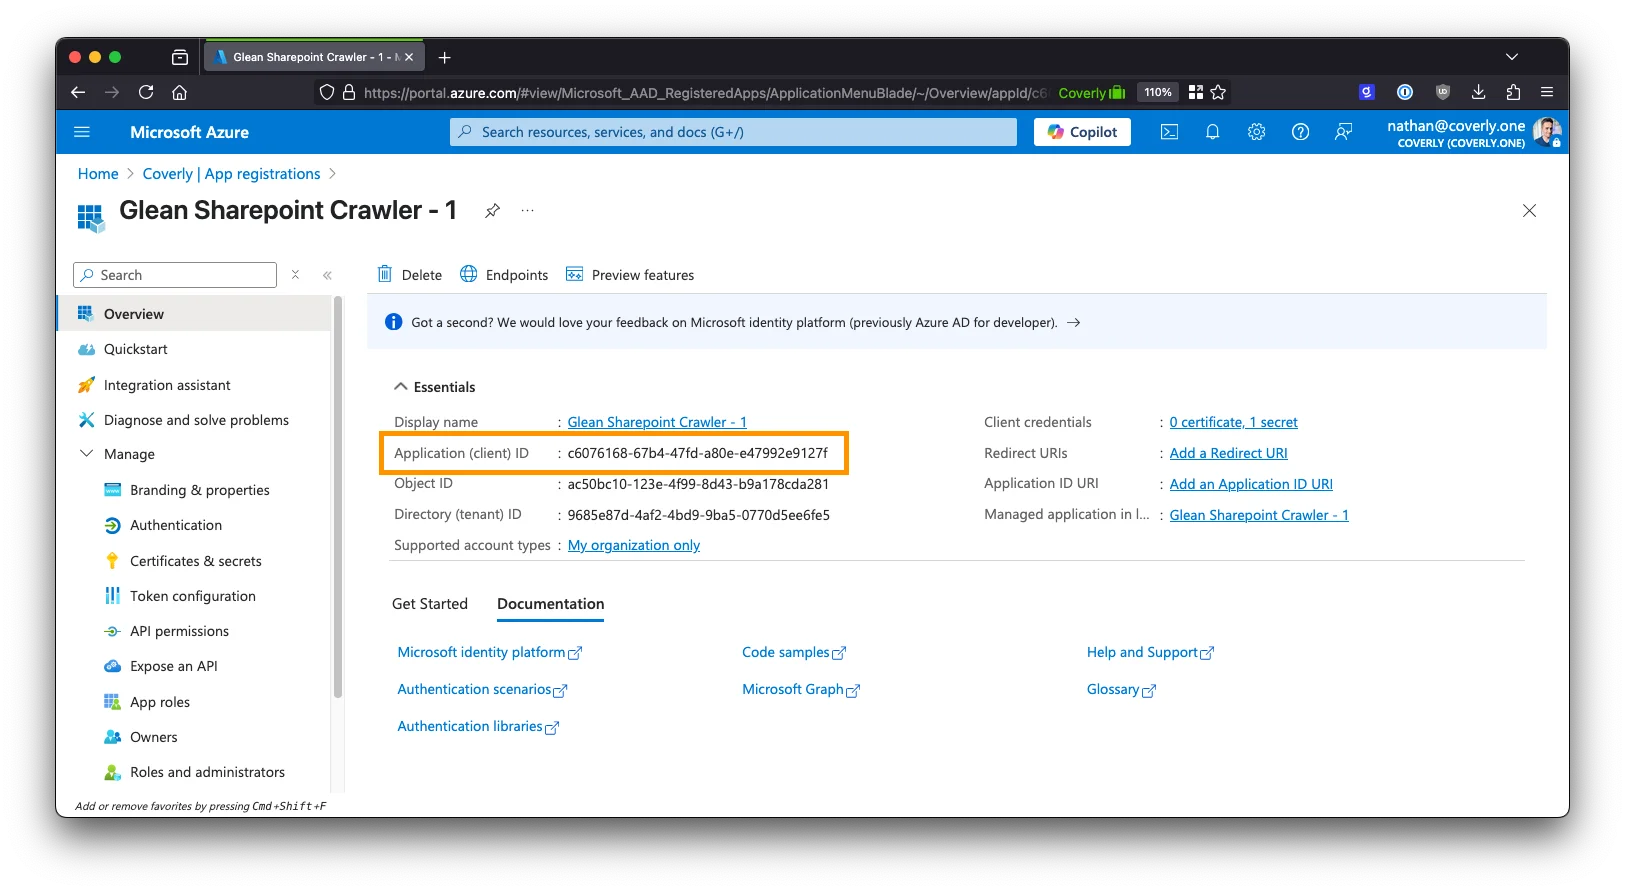Open Authentication scenarios link
The height and width of the screenshot is (891, 1625).
[x=482, y=689]
